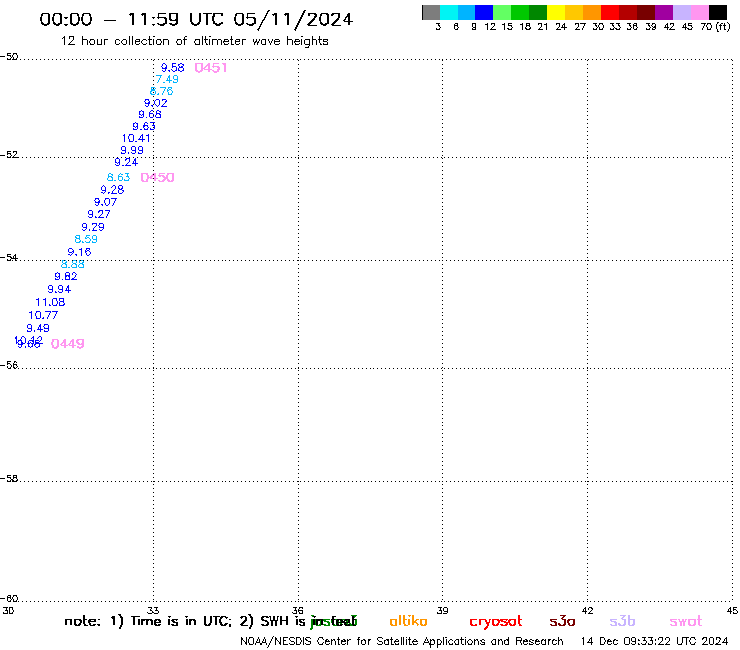Select the 9.68 reading on the track
Image resolution: width=740 pixels, height=650 pixels.
[150, 114]
